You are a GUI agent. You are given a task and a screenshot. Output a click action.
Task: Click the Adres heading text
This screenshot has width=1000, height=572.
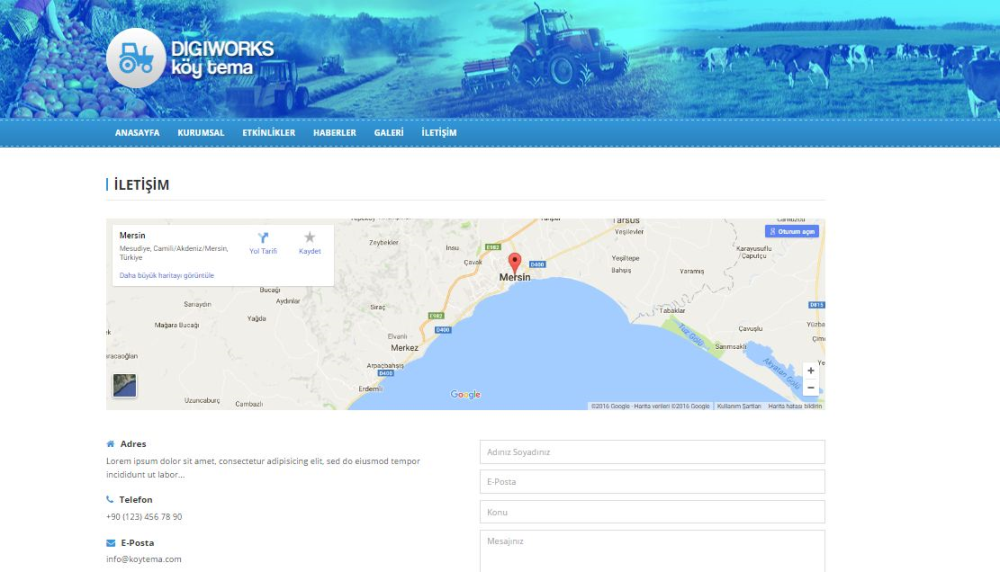point(133,444)
